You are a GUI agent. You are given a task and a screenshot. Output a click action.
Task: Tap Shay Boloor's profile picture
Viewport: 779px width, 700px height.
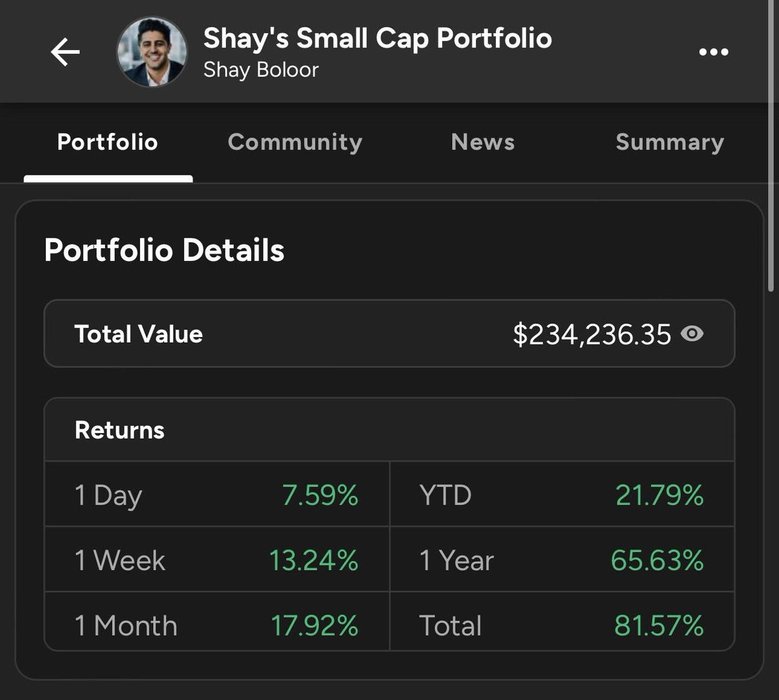(x=152, y=52)
